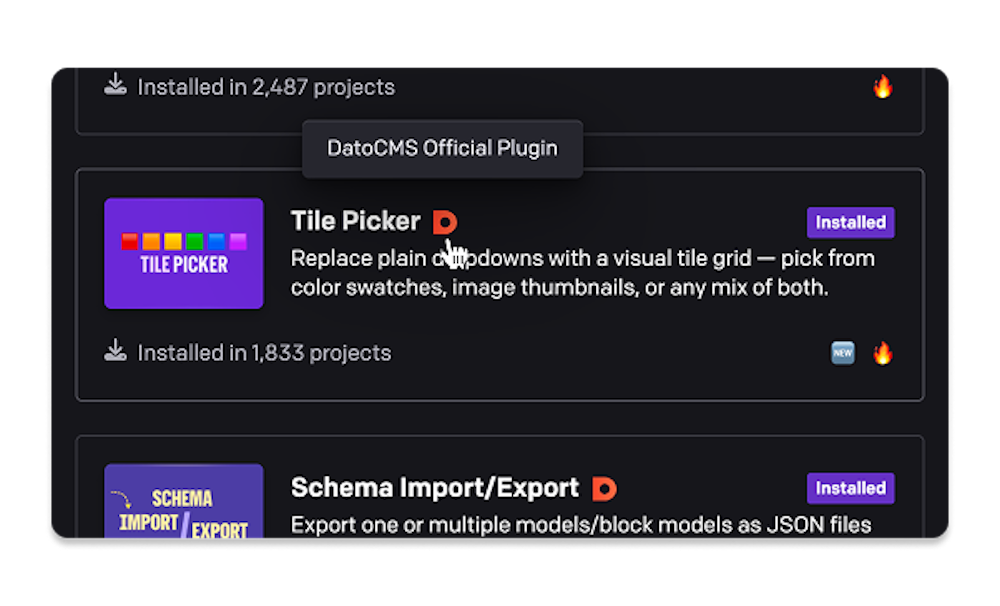The width and height of the screenshot is (1000, 606).
Task: Click Installed in 2,487 projects text
Action: click(267, 87)
